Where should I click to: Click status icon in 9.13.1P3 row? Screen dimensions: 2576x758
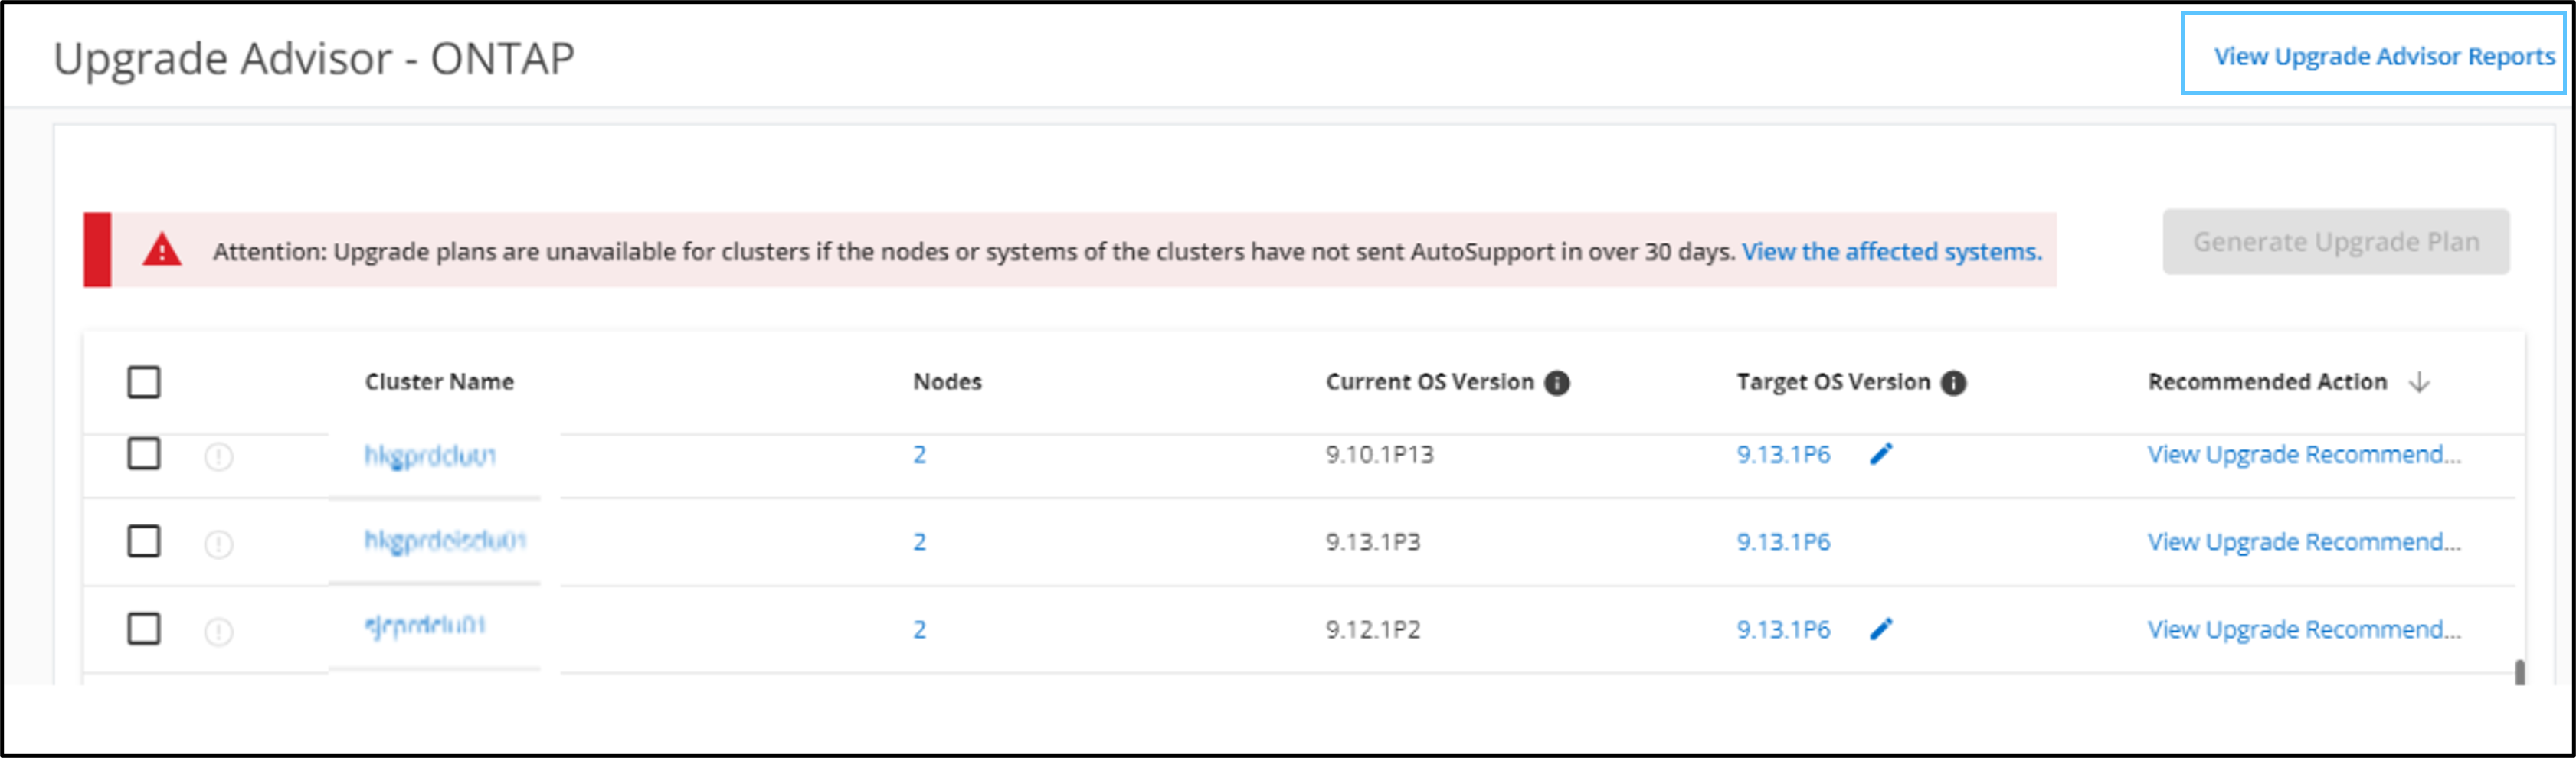pos(219,544)
